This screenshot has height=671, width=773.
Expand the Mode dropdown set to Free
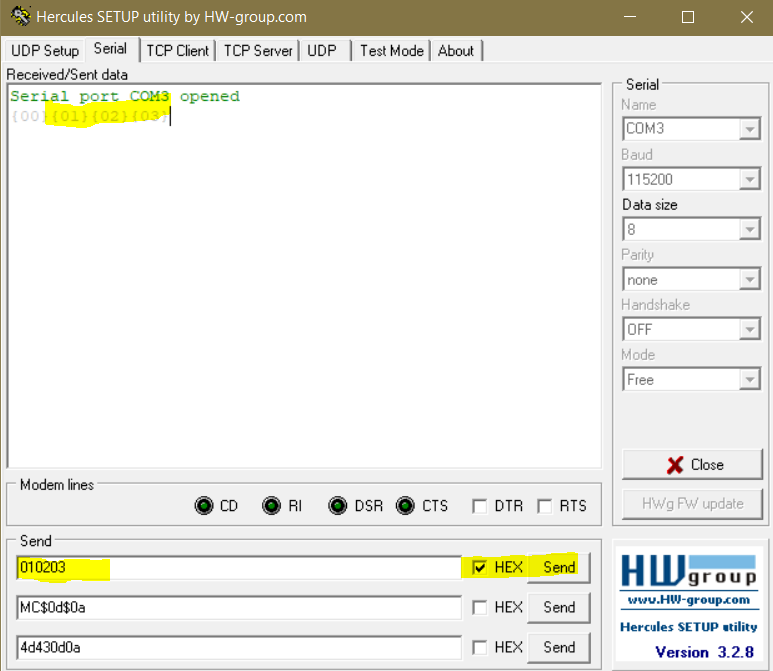(x=750, y=380)
